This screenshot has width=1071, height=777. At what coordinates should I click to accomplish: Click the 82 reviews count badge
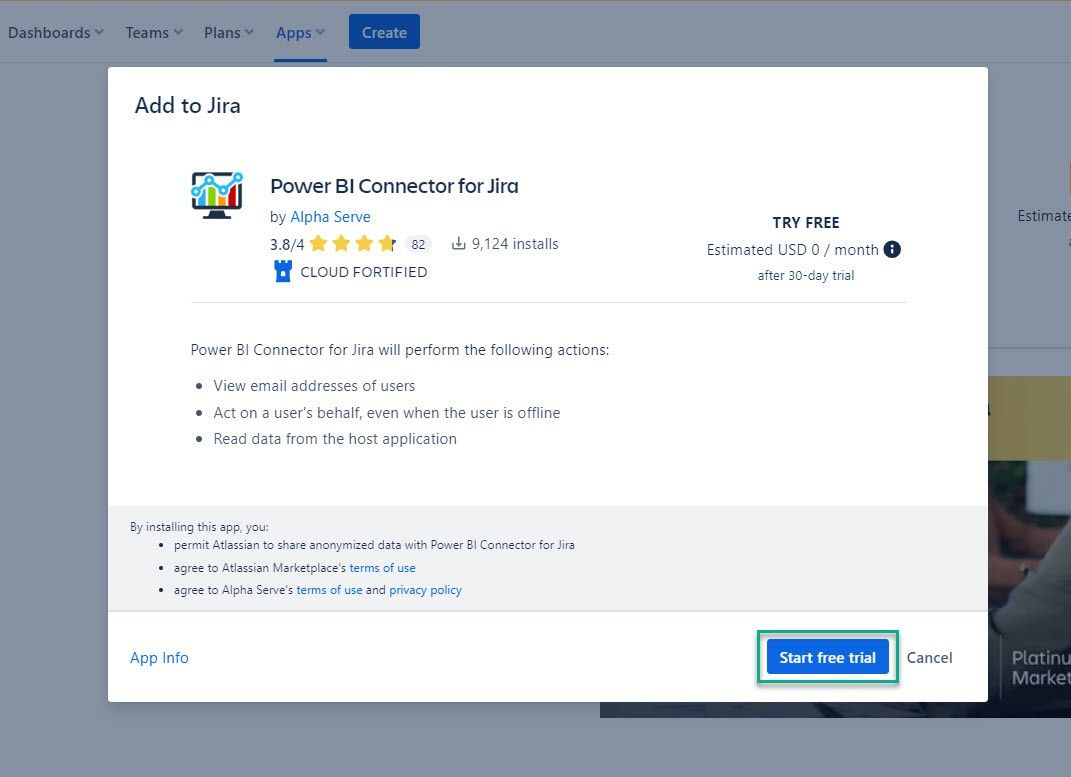[418, 243]
